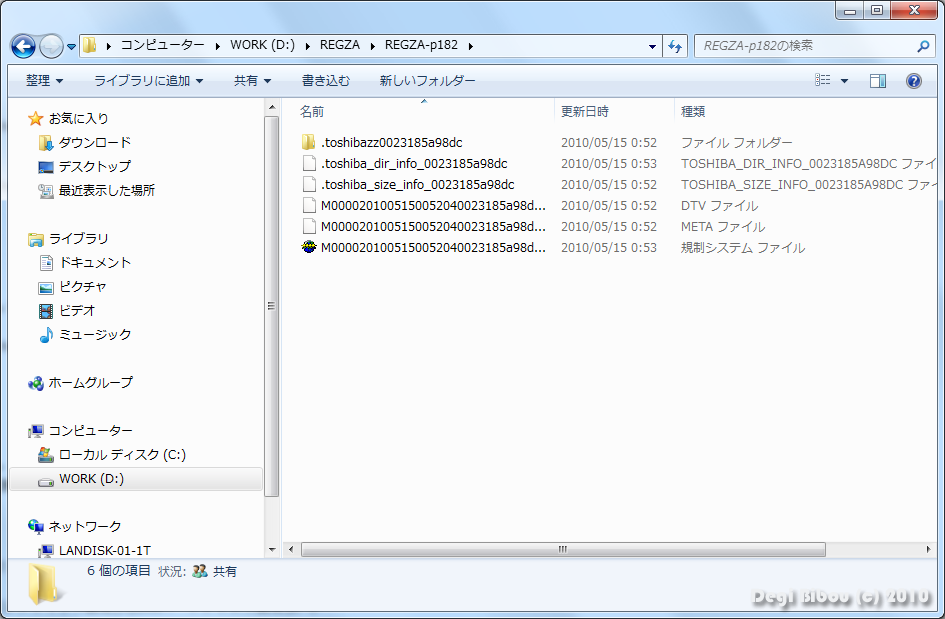Select お気に入り in the navigation pane
The image size is (945, 619).
tap(78, 118)
